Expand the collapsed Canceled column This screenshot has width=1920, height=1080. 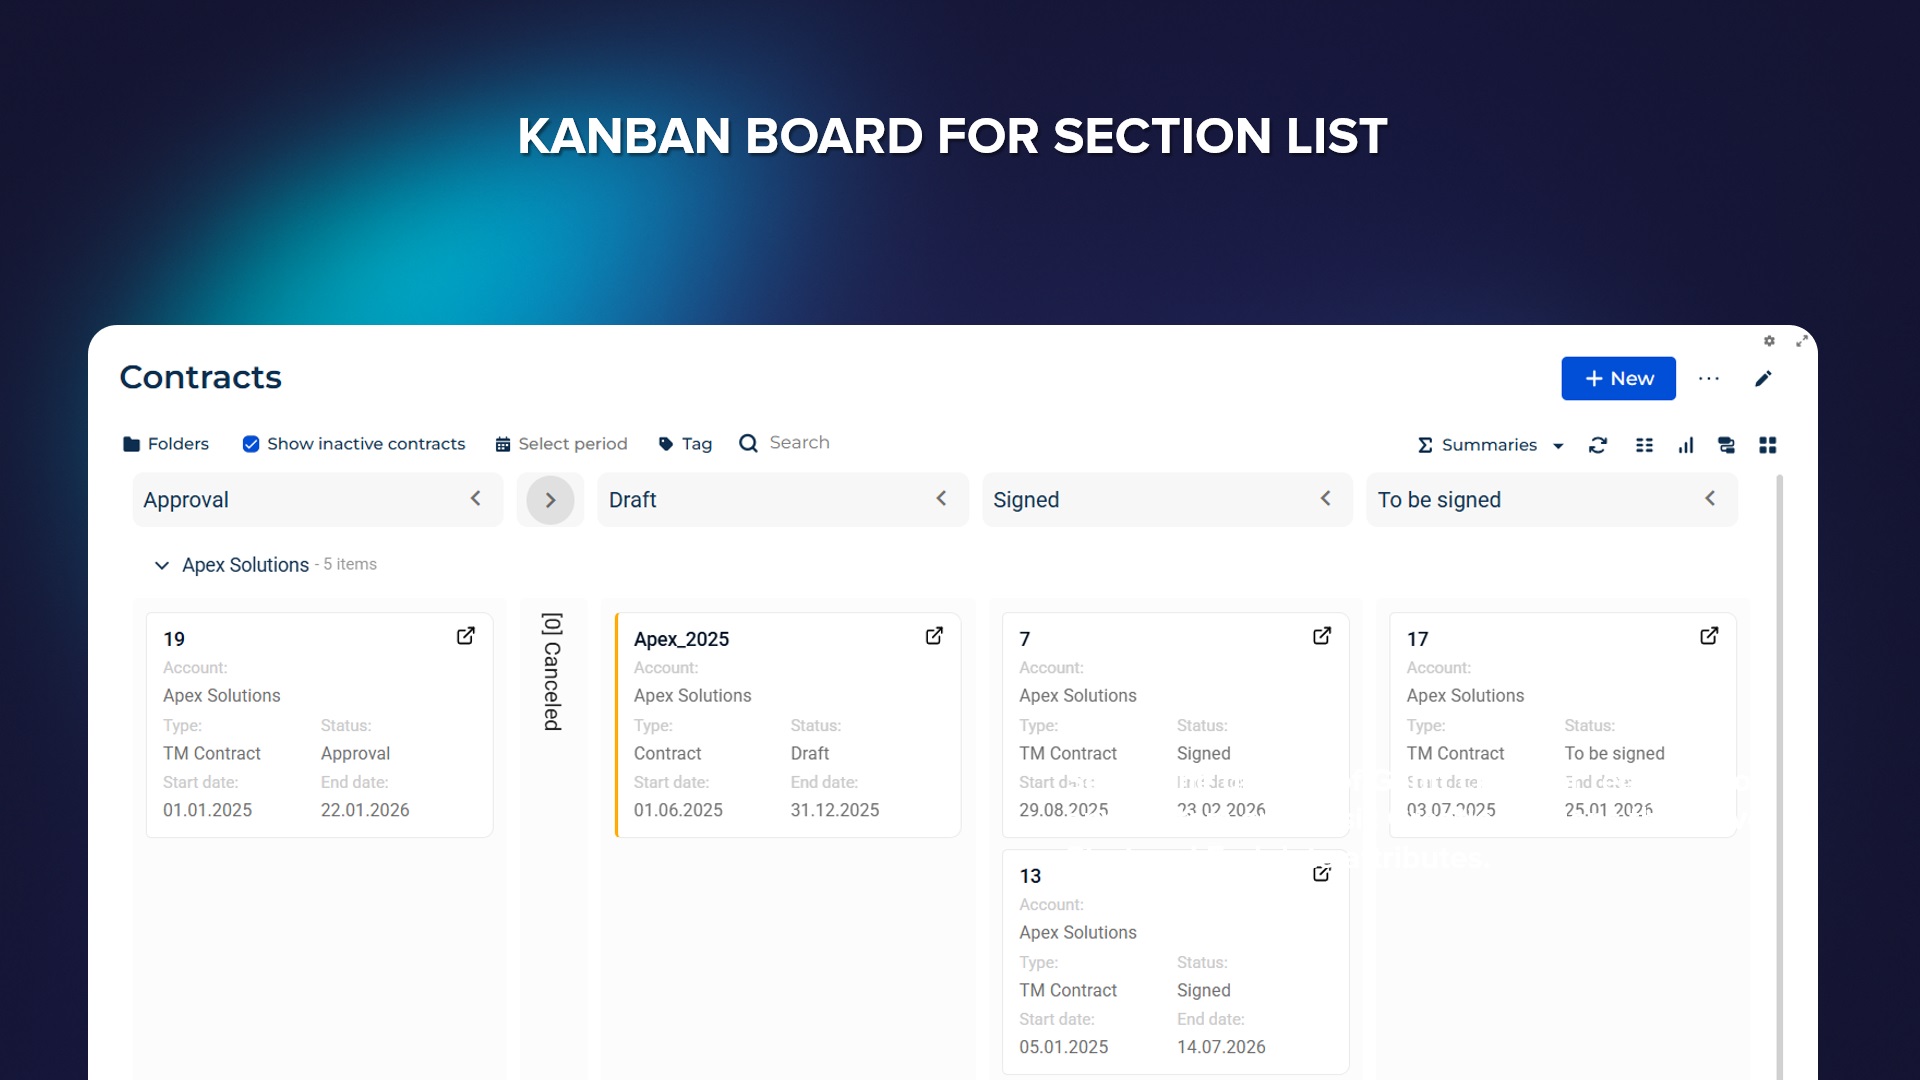click(550, 500)
